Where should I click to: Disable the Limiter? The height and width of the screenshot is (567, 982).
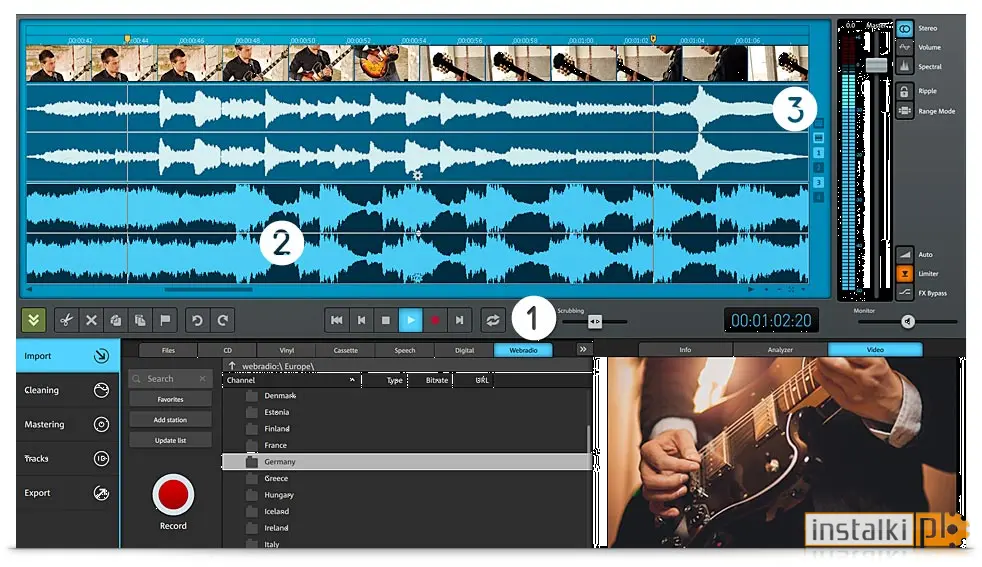point(904,274)
